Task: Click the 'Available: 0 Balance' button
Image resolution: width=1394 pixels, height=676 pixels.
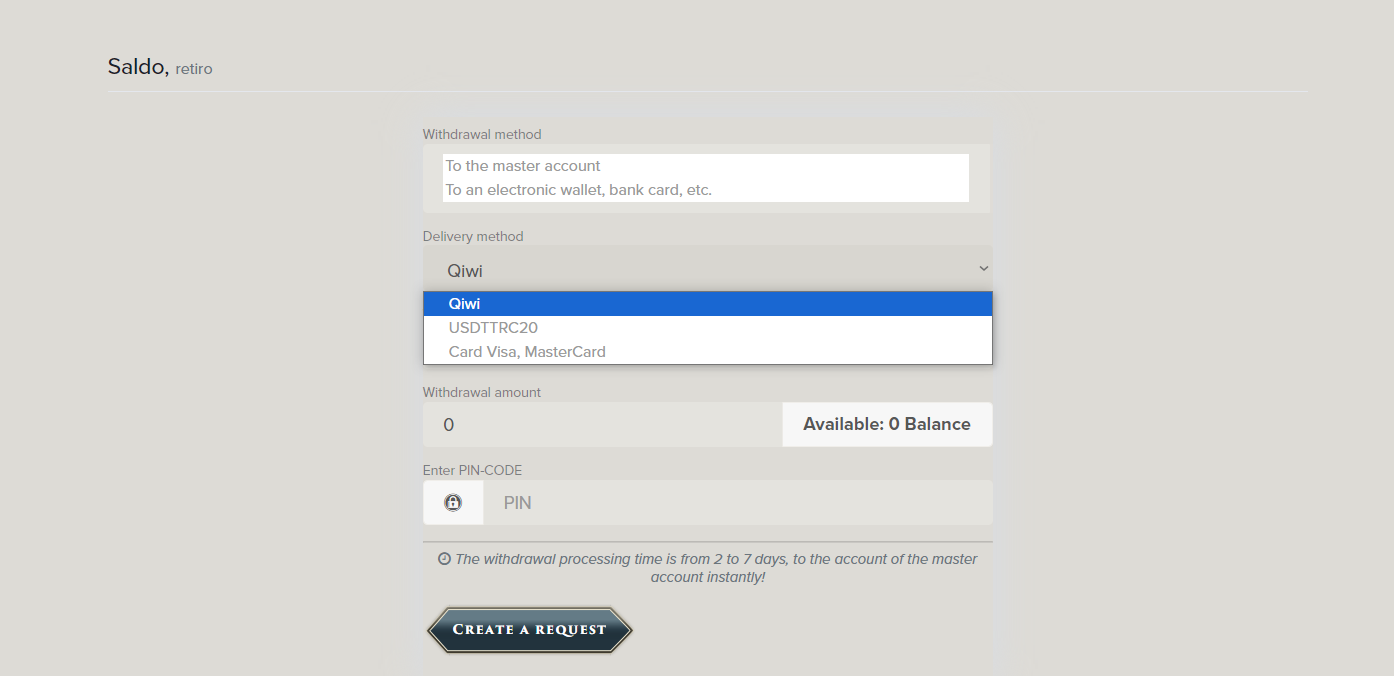Action: click(887, 425)
